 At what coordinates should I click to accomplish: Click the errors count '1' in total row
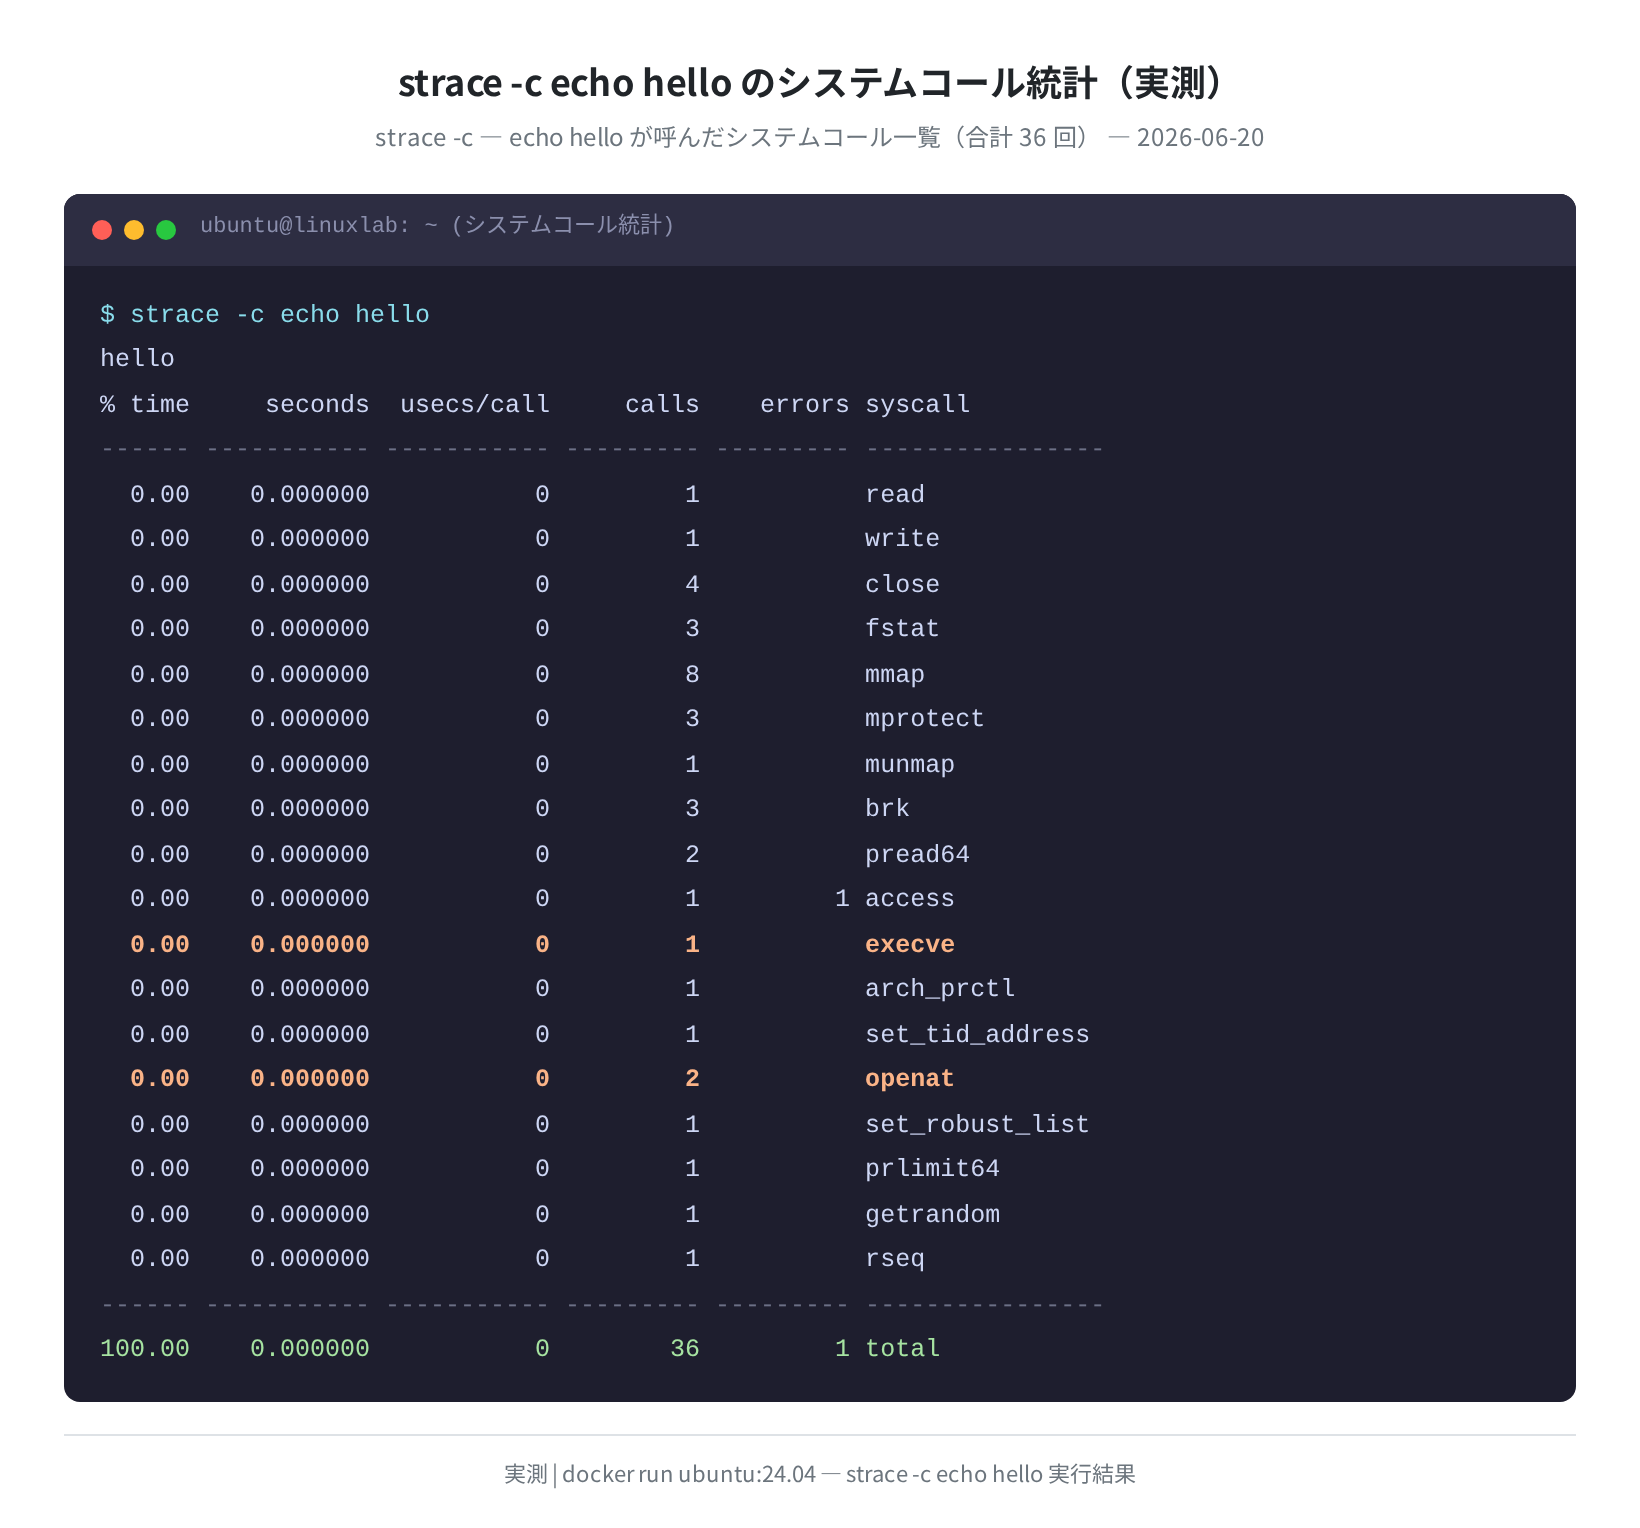tap(842, 1348)
